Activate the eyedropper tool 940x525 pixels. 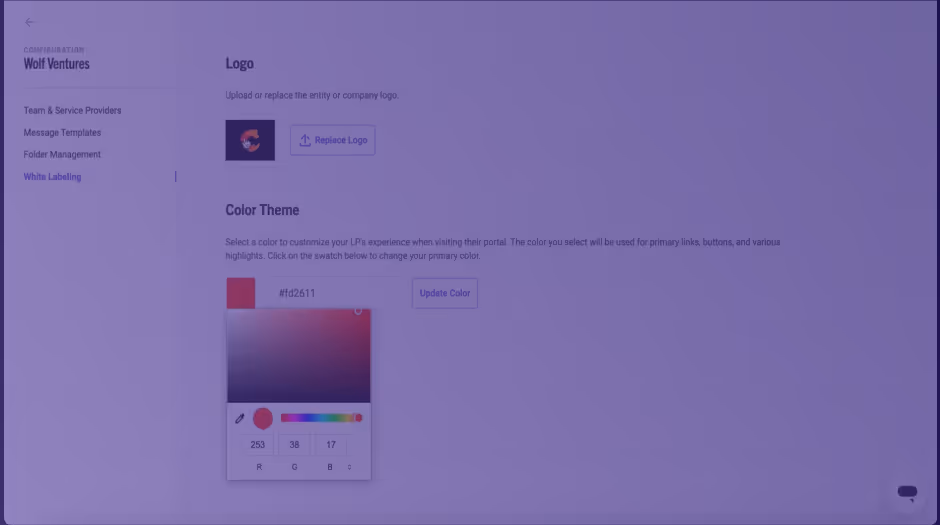coord(240,418)
